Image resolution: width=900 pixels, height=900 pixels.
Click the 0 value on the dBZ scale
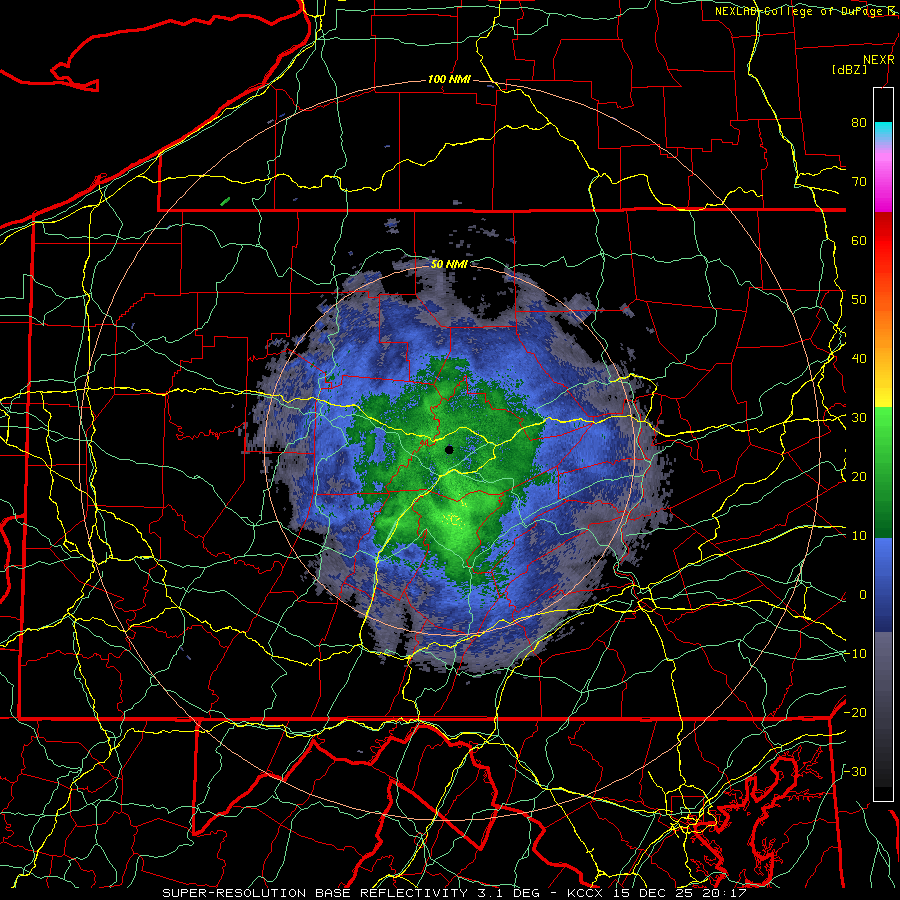(x=863, y=595)
